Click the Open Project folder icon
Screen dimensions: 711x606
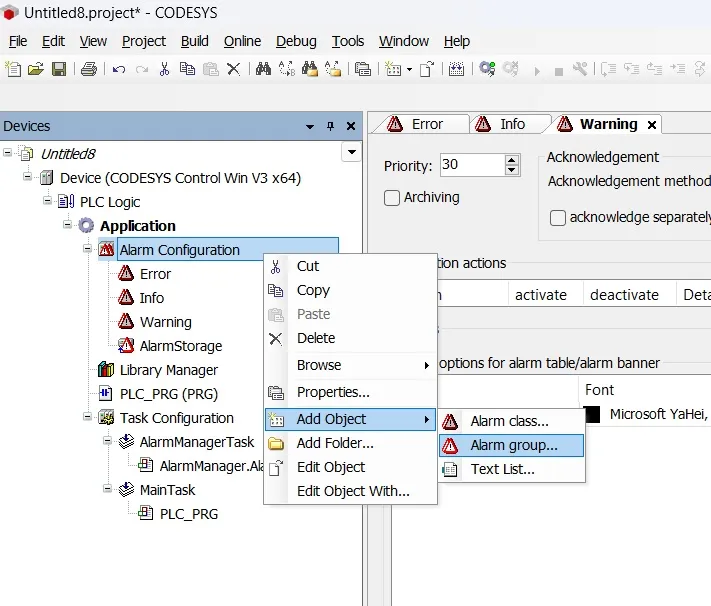[x=36, y=69]
